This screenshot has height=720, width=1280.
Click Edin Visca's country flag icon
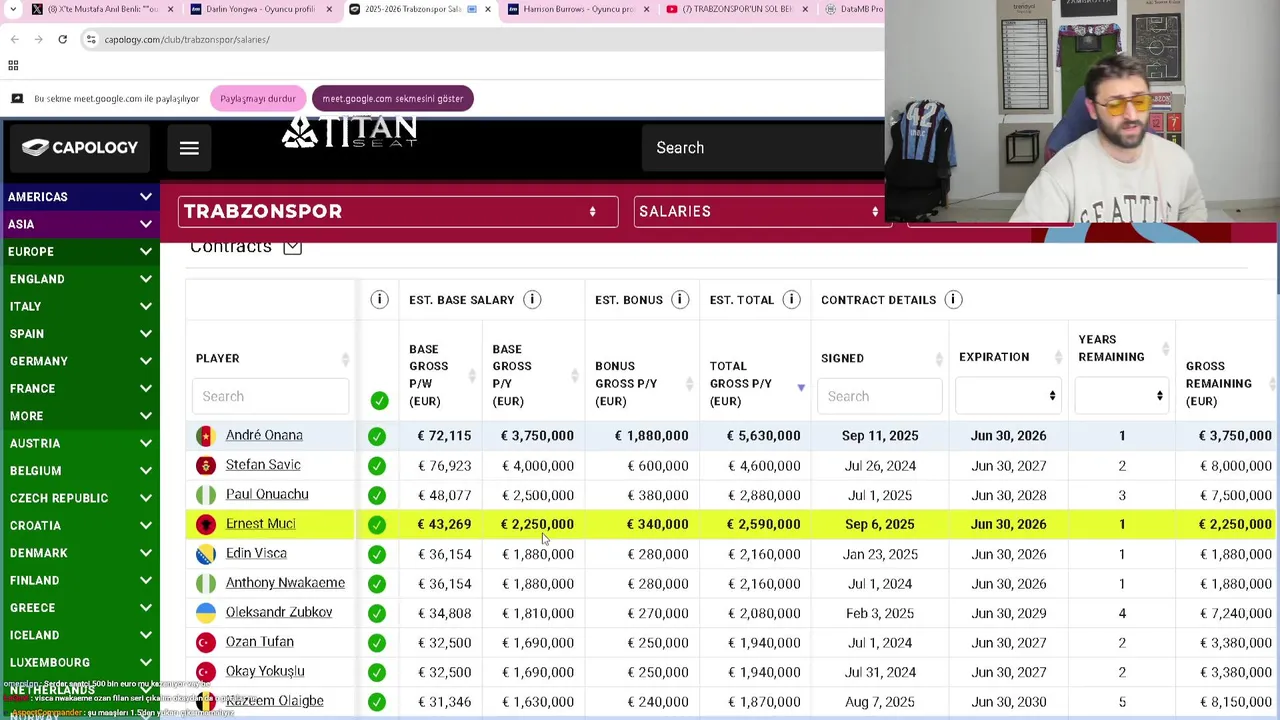click(x=206, y=554)
